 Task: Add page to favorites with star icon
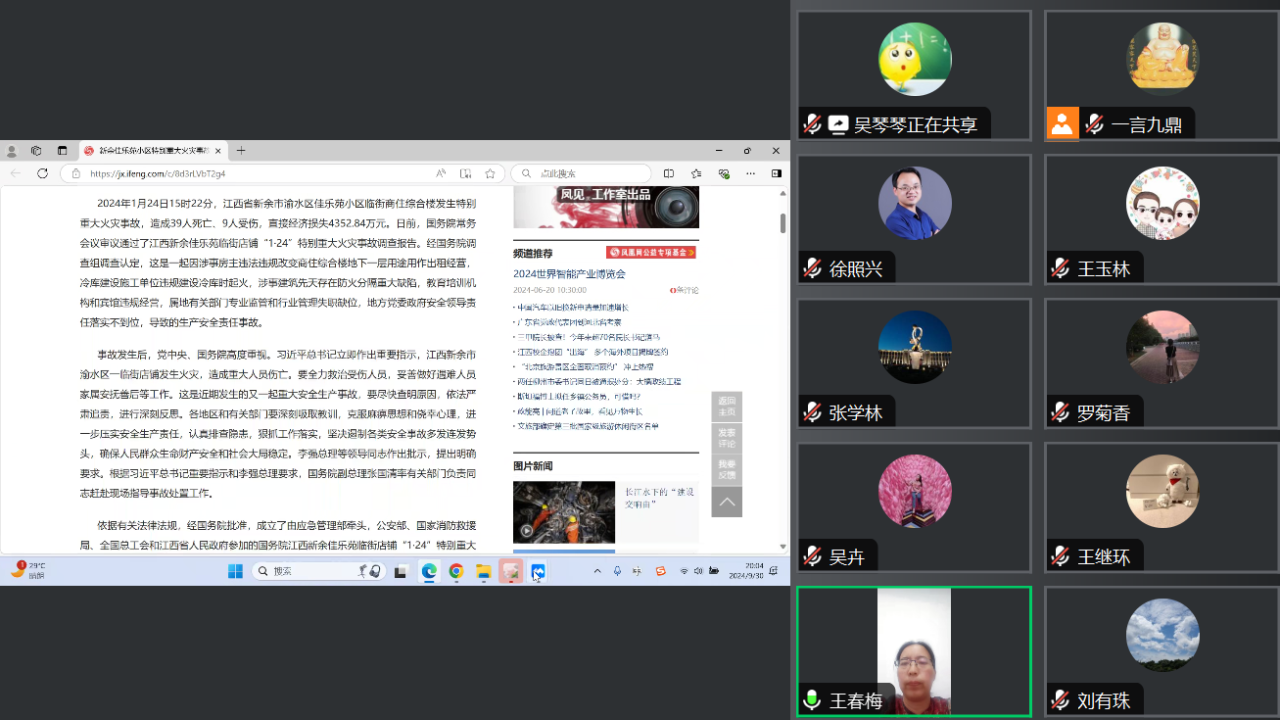click(x=491, y=173)
